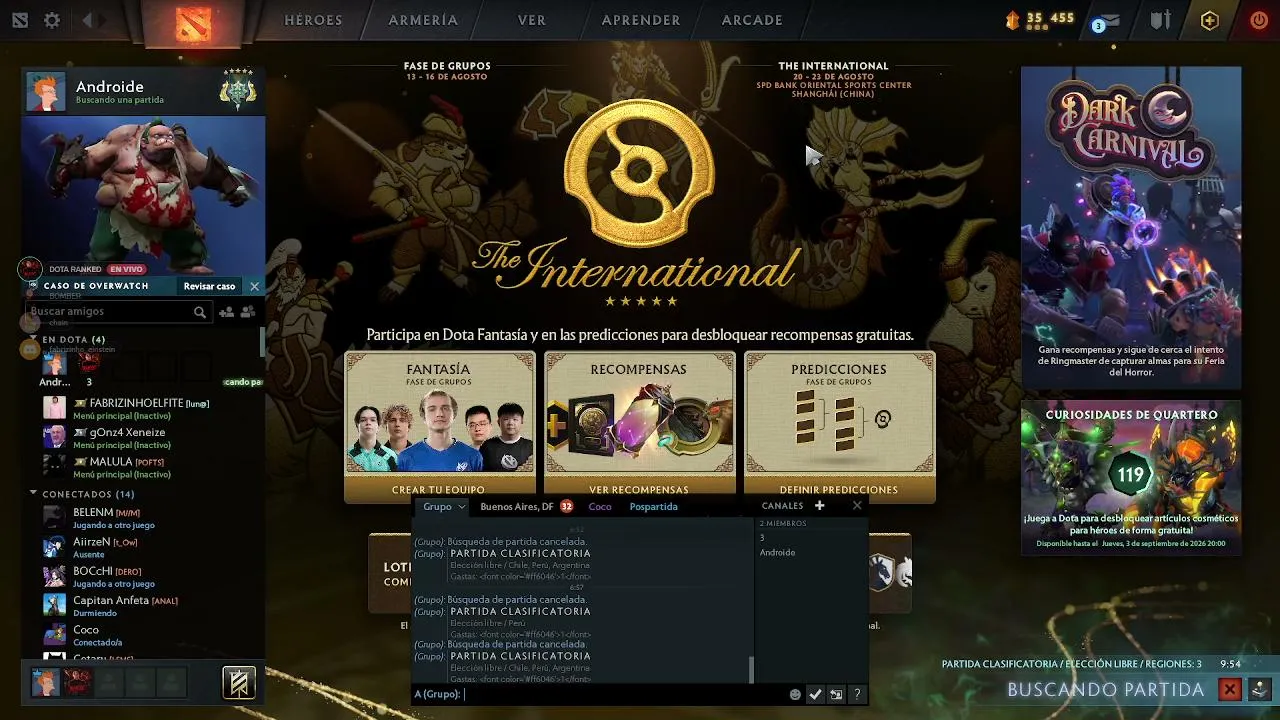Screen dimensions: 1280x720
Task: Click Androide in chat members list
Action: coord(777,552)
